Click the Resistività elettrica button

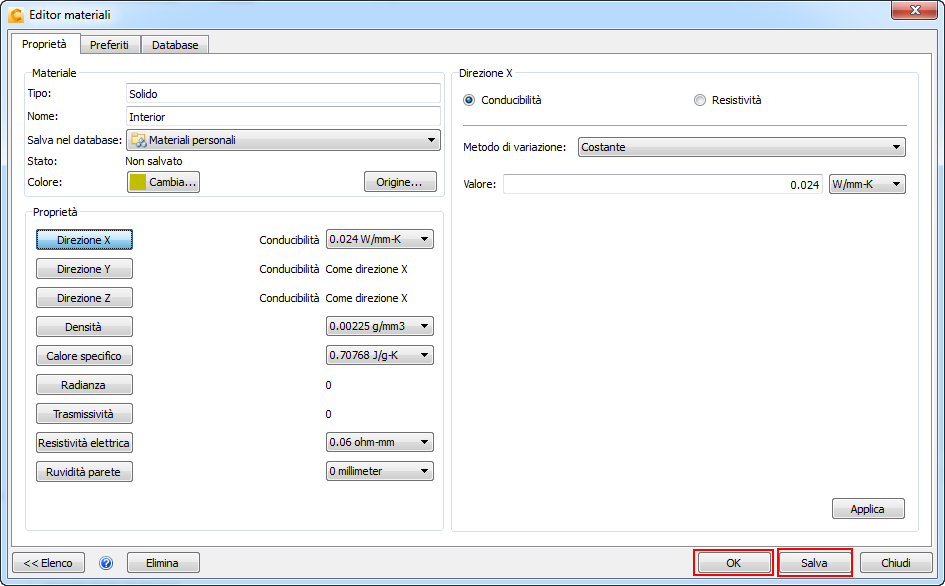tap(84, 443)
